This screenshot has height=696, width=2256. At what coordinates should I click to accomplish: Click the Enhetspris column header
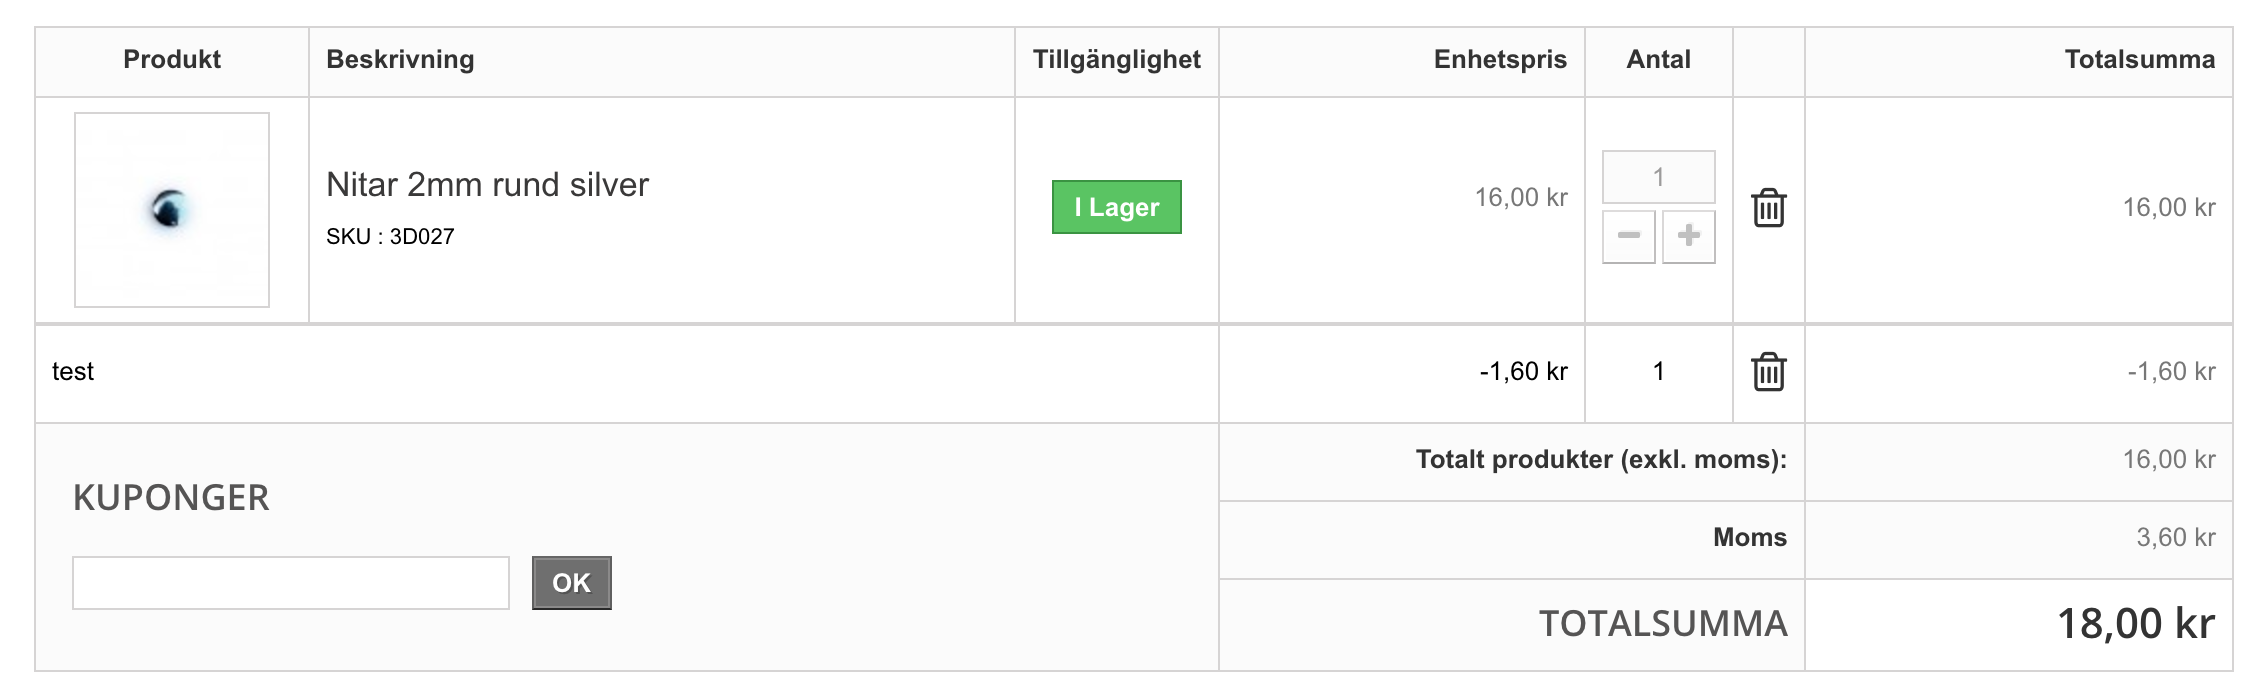pyautogui.click(x=1499, y=60)
